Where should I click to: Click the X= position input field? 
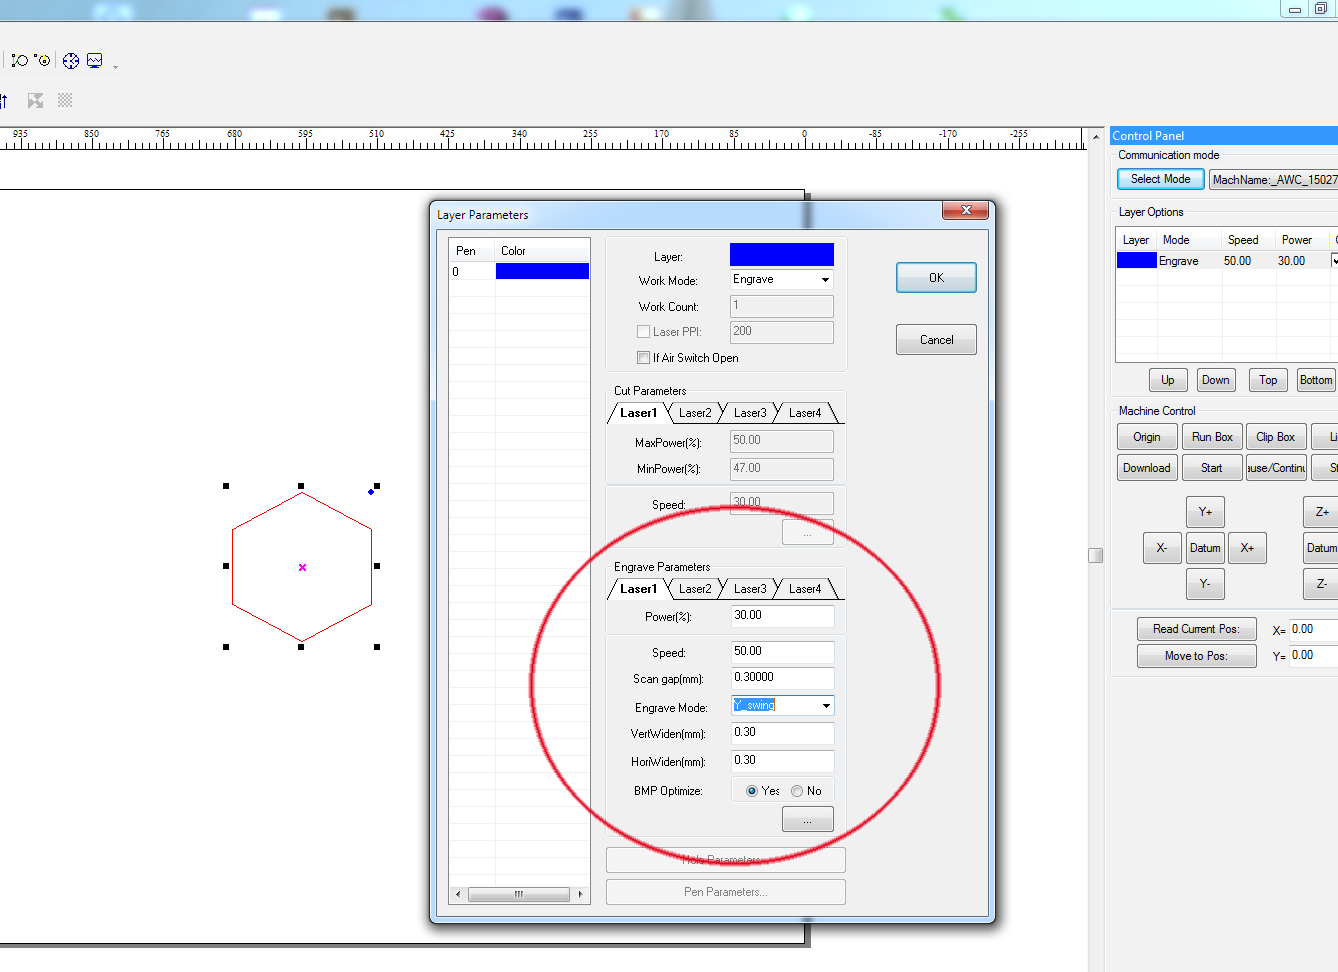point(1314,630)
